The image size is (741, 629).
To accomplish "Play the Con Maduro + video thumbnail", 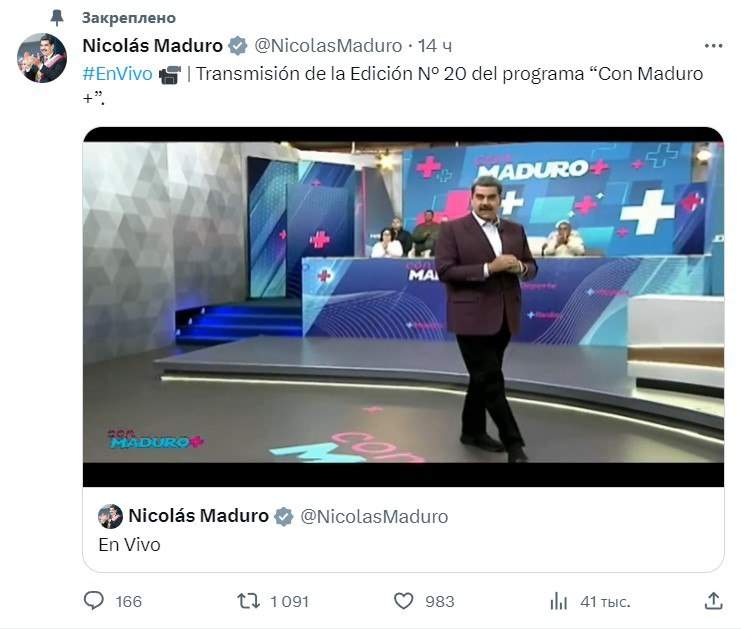I will click(x=403, y=307).
